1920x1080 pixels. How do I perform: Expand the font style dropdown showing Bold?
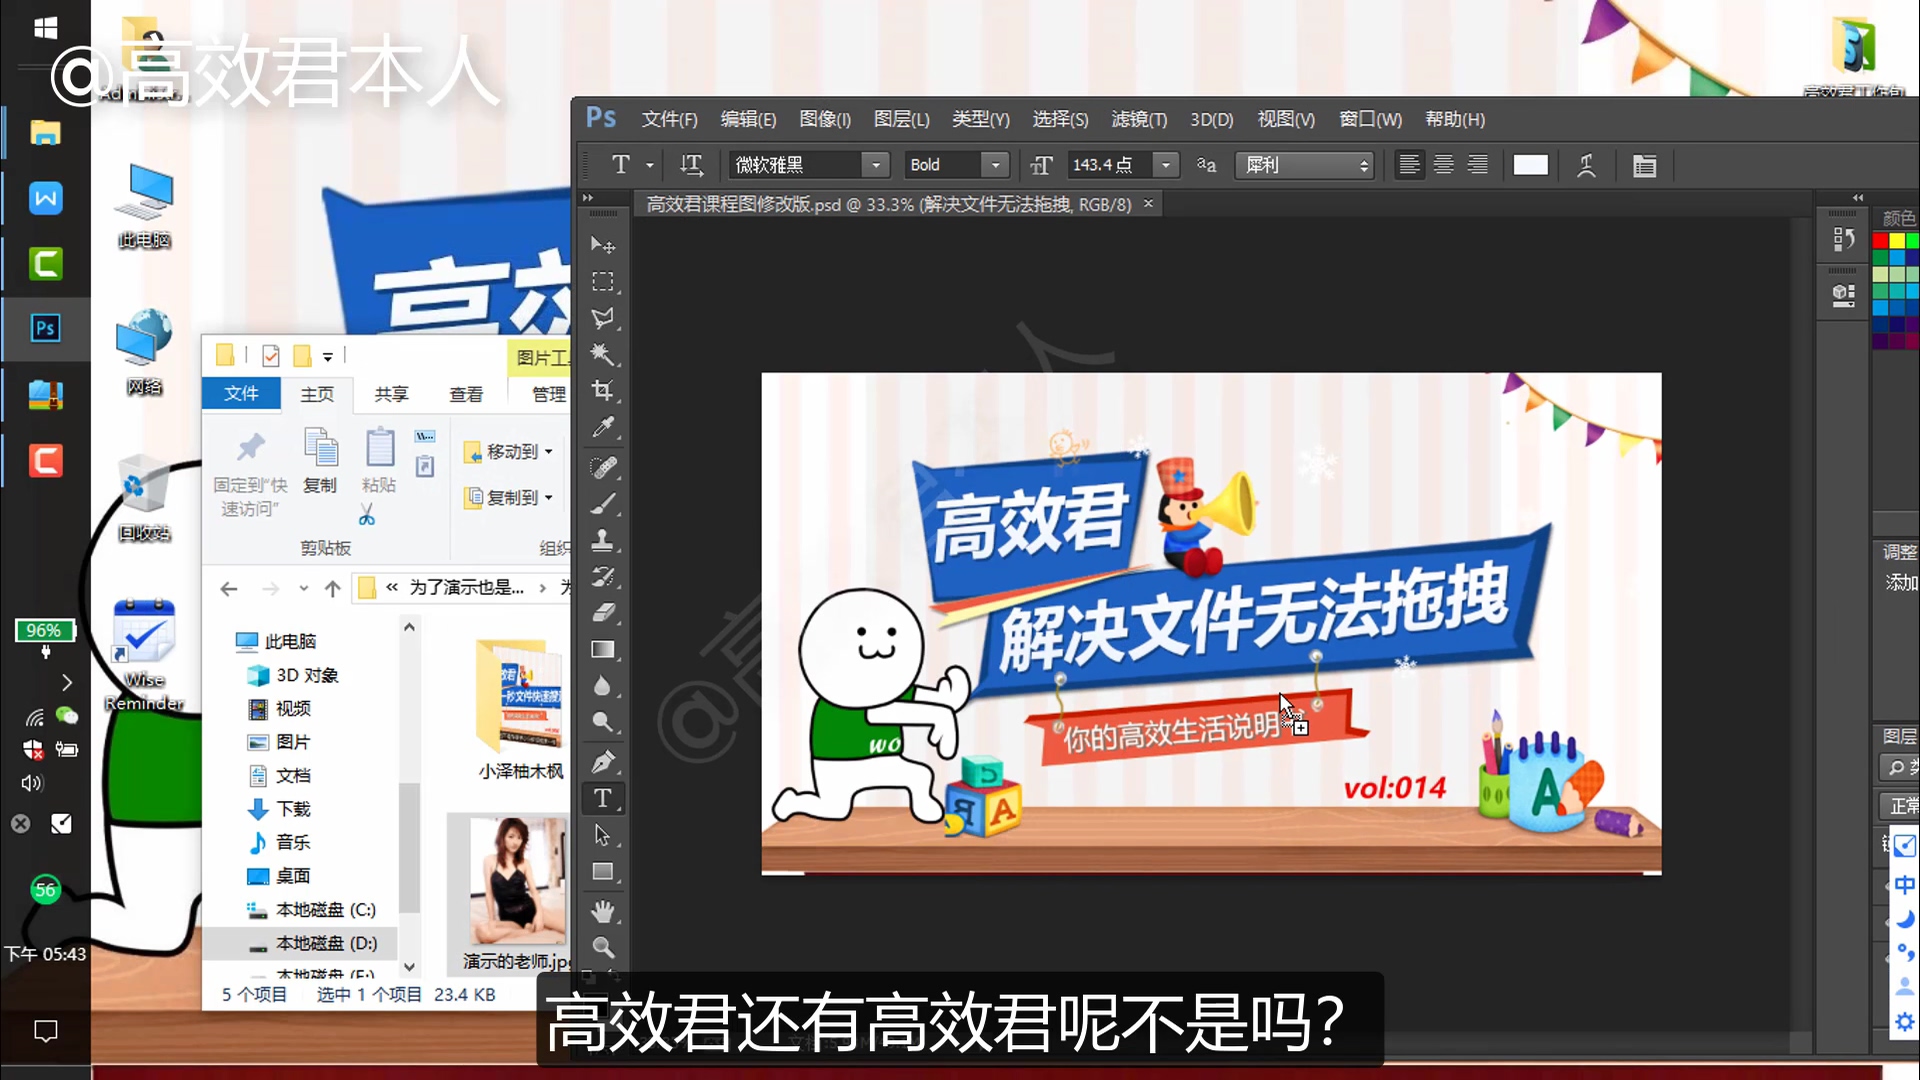(995, 165)
